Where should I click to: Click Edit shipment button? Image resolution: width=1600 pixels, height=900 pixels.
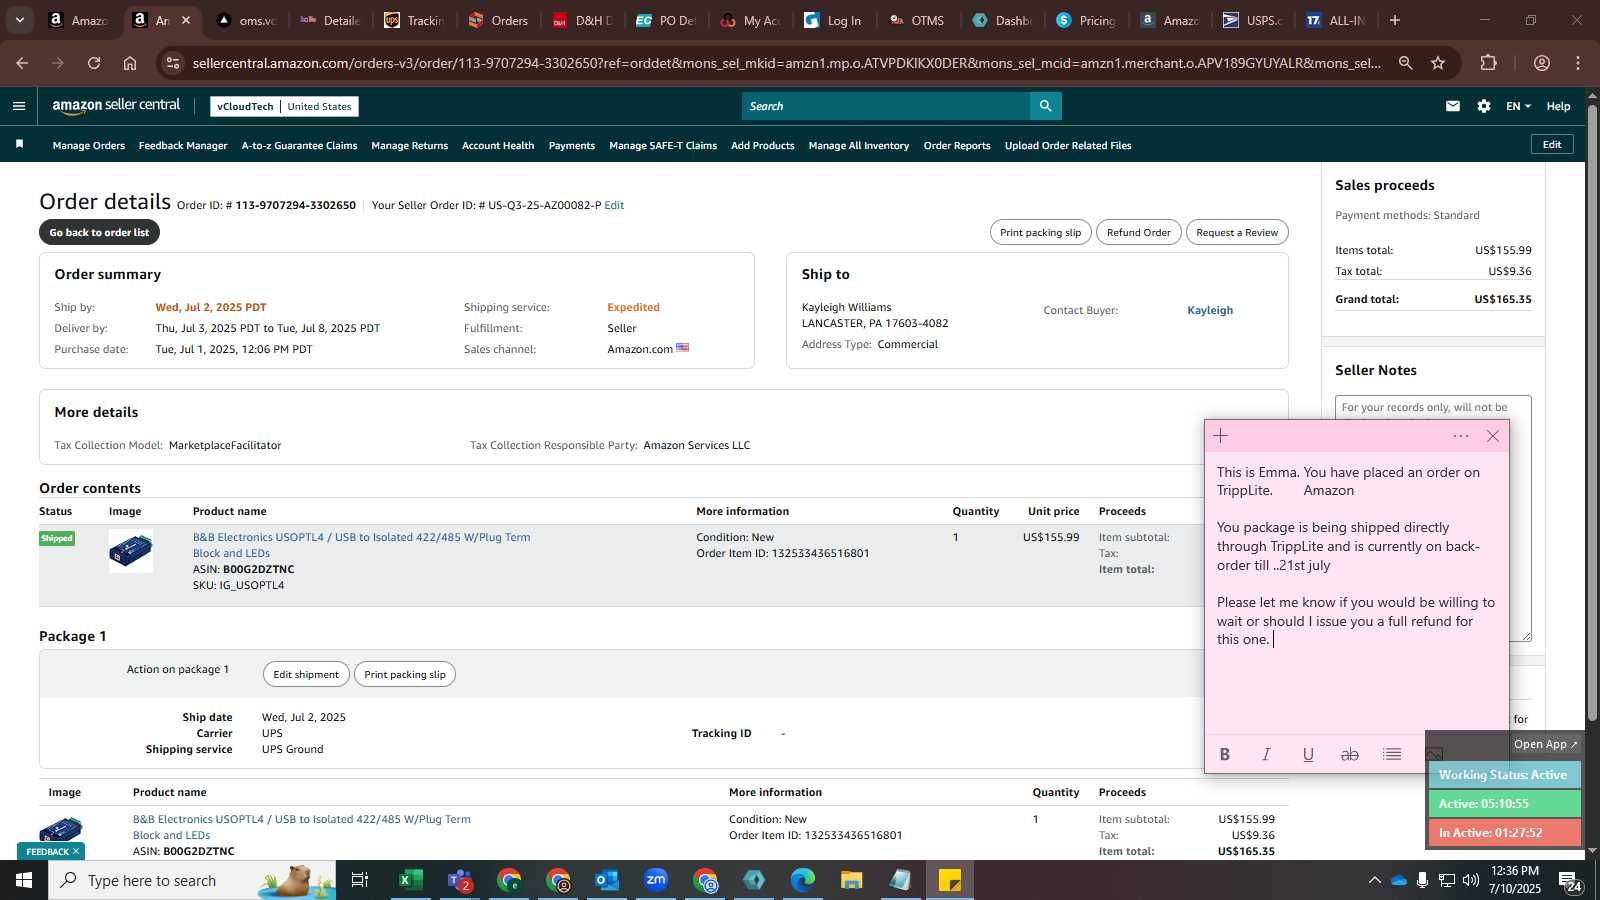click(x=306, y=674)
